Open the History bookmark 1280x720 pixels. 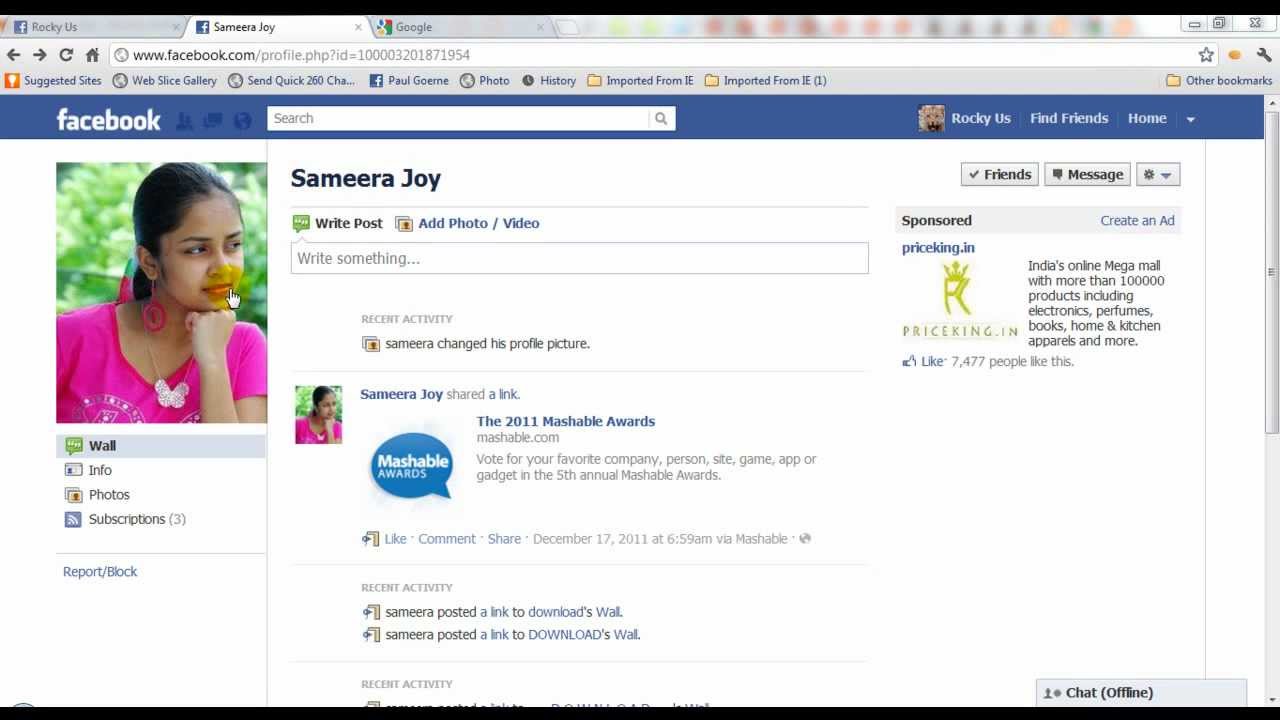[x=549, y=81]
